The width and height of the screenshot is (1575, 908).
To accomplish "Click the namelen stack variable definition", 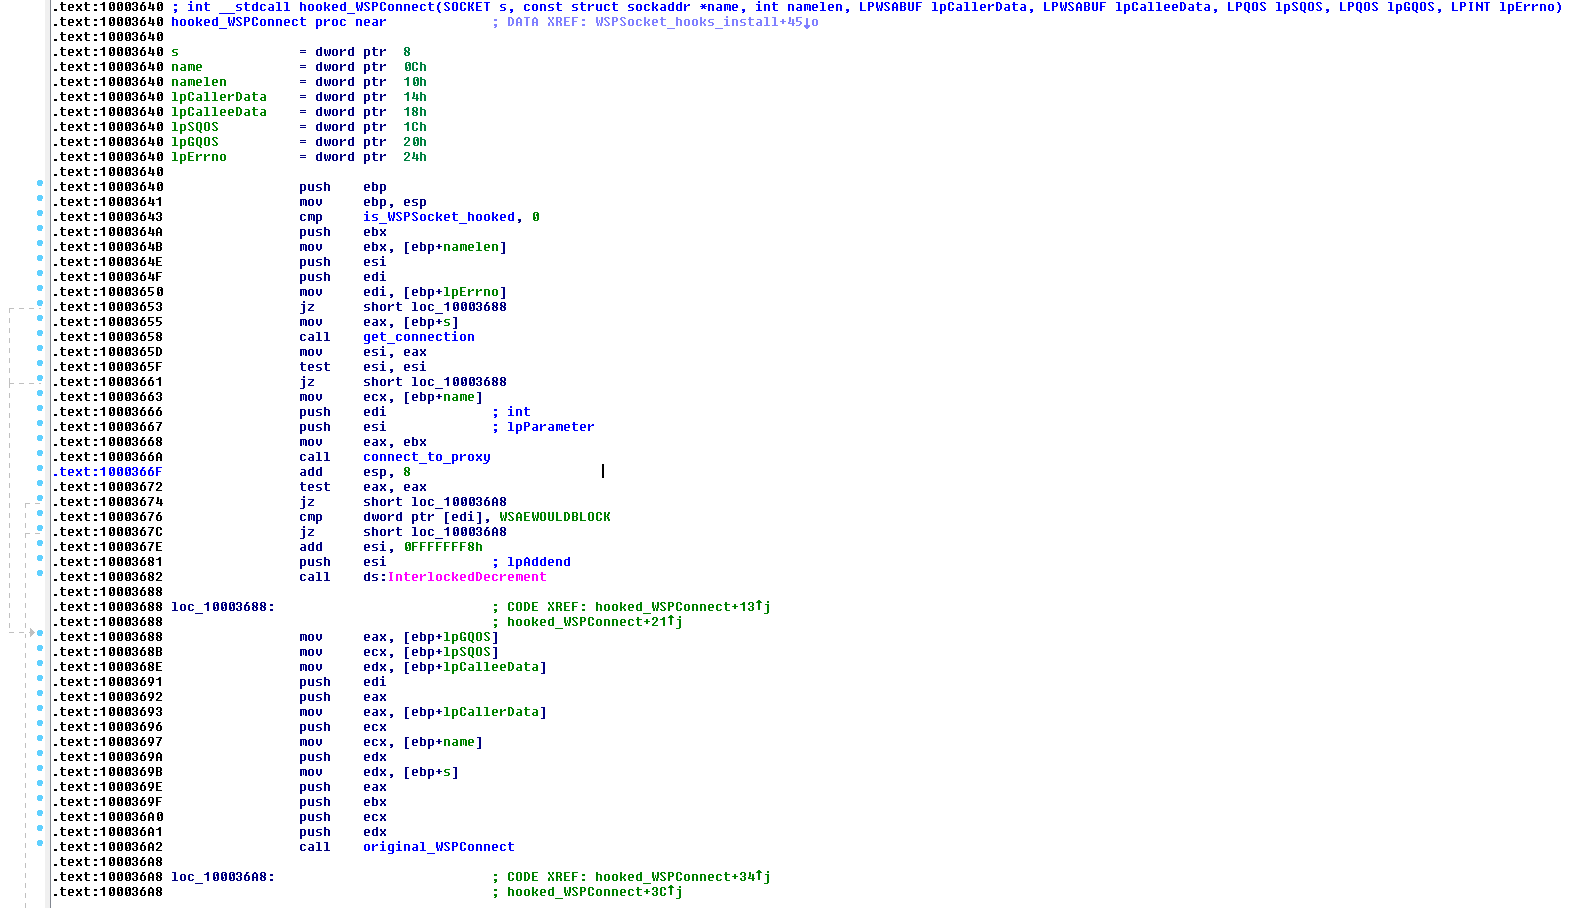I will point(199,82).
